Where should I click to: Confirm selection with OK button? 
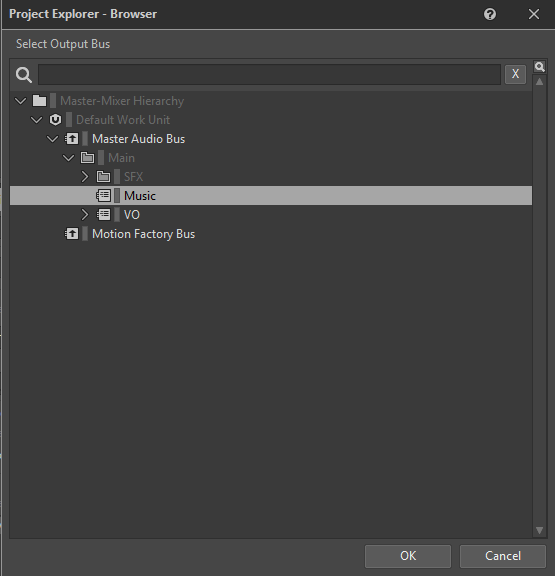point(408,556)
